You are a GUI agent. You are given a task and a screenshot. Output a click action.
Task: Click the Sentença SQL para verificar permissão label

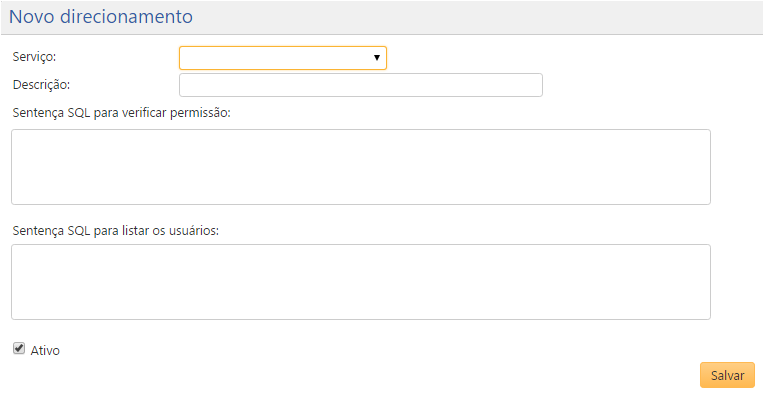pos(122,112)
